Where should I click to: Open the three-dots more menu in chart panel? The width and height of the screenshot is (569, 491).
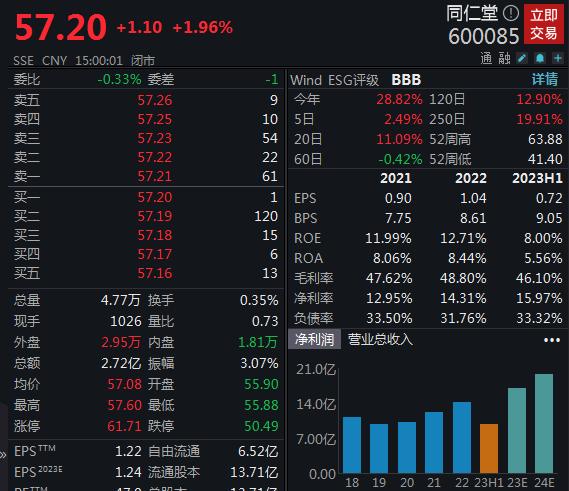[552, 340]
